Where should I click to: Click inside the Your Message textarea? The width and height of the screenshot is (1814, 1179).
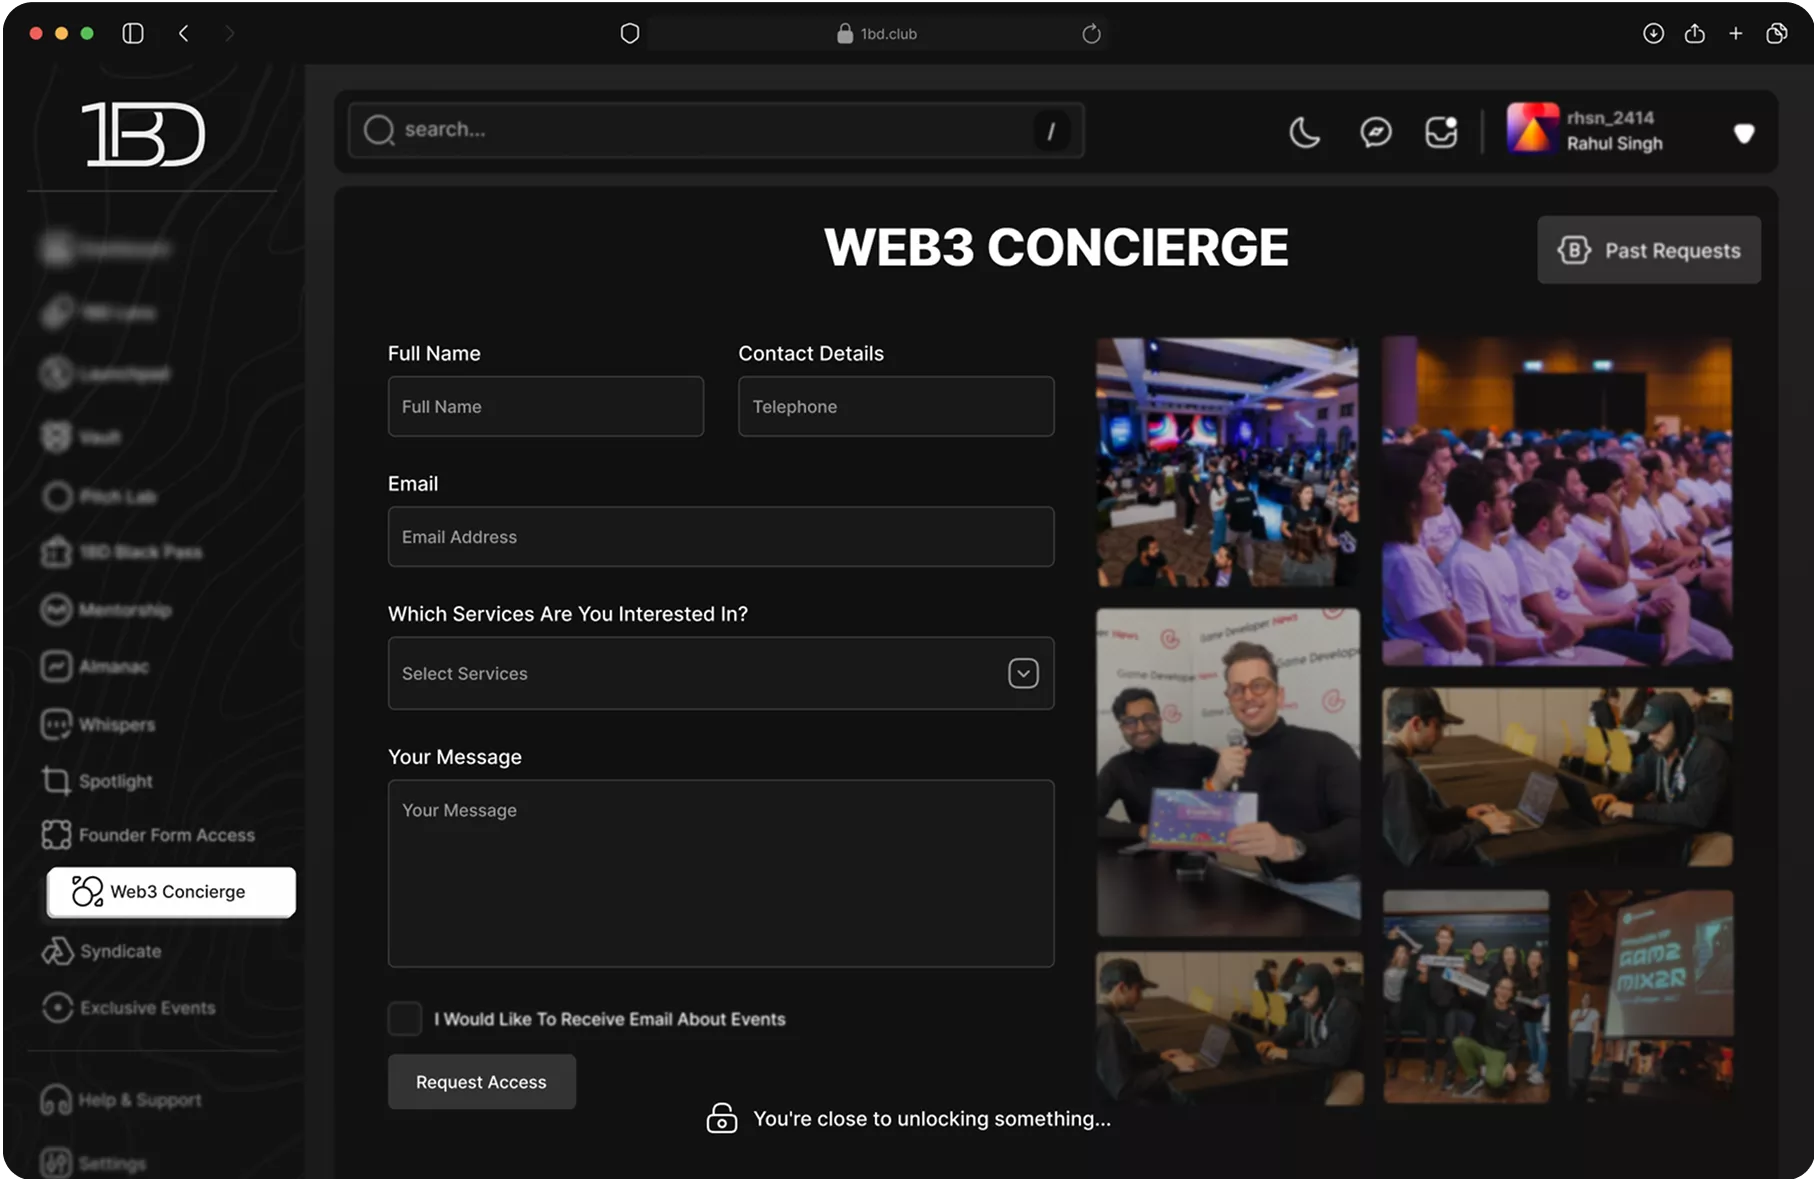(x=721, y=873)
